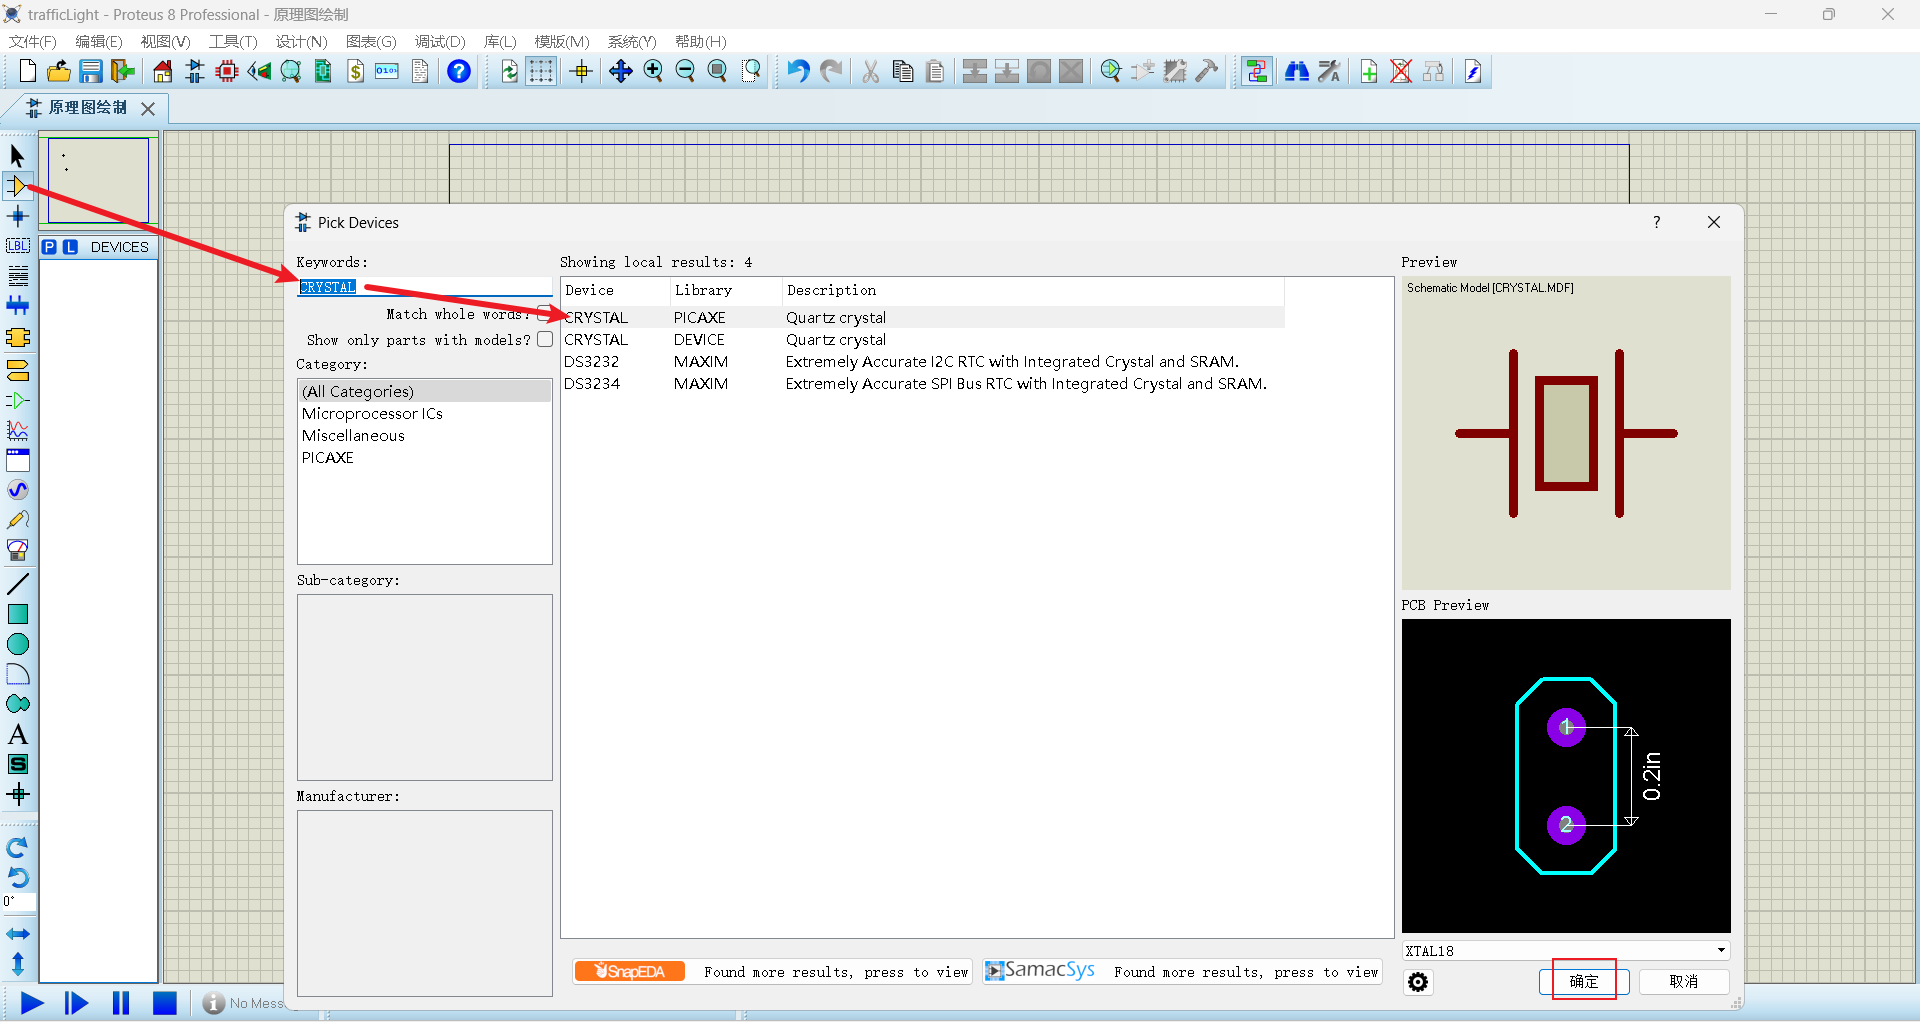1920x1022 pixels.
Task: Click the Zoom in magnifier icon
Action: point(653,71)
